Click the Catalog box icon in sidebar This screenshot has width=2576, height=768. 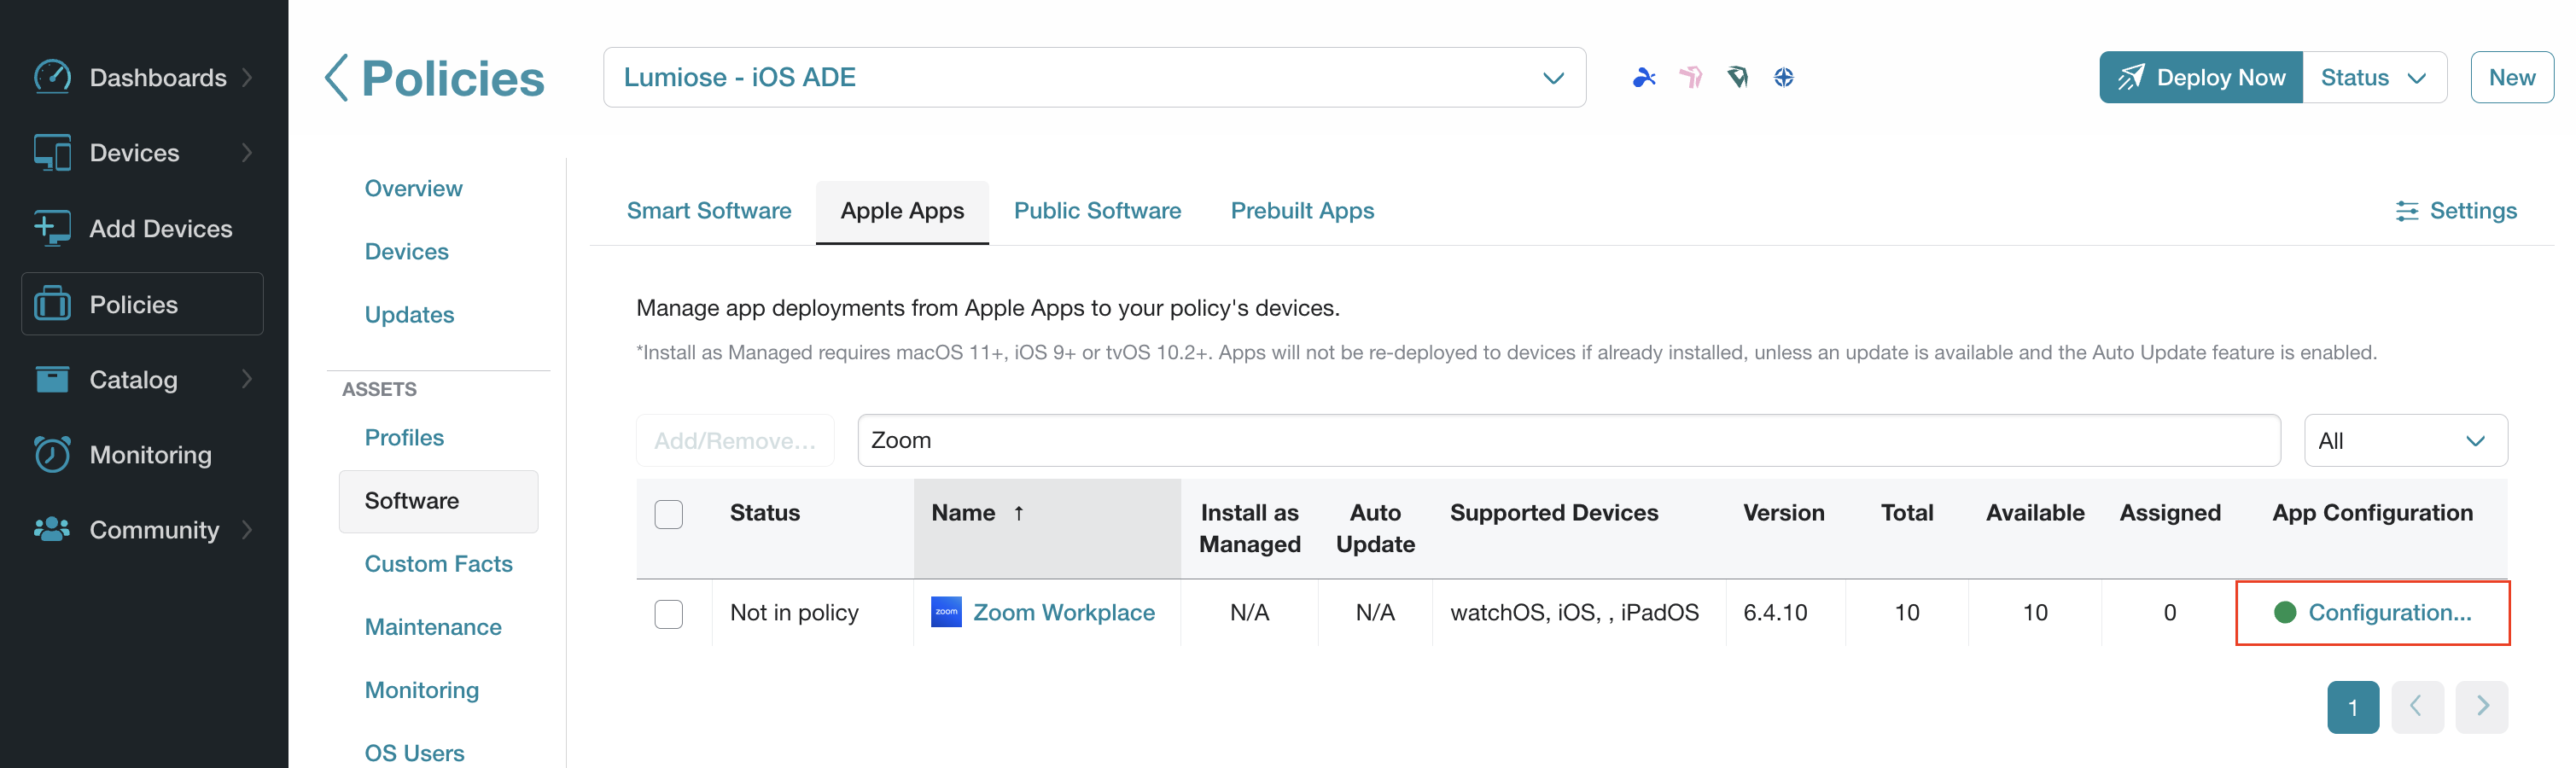52,379
